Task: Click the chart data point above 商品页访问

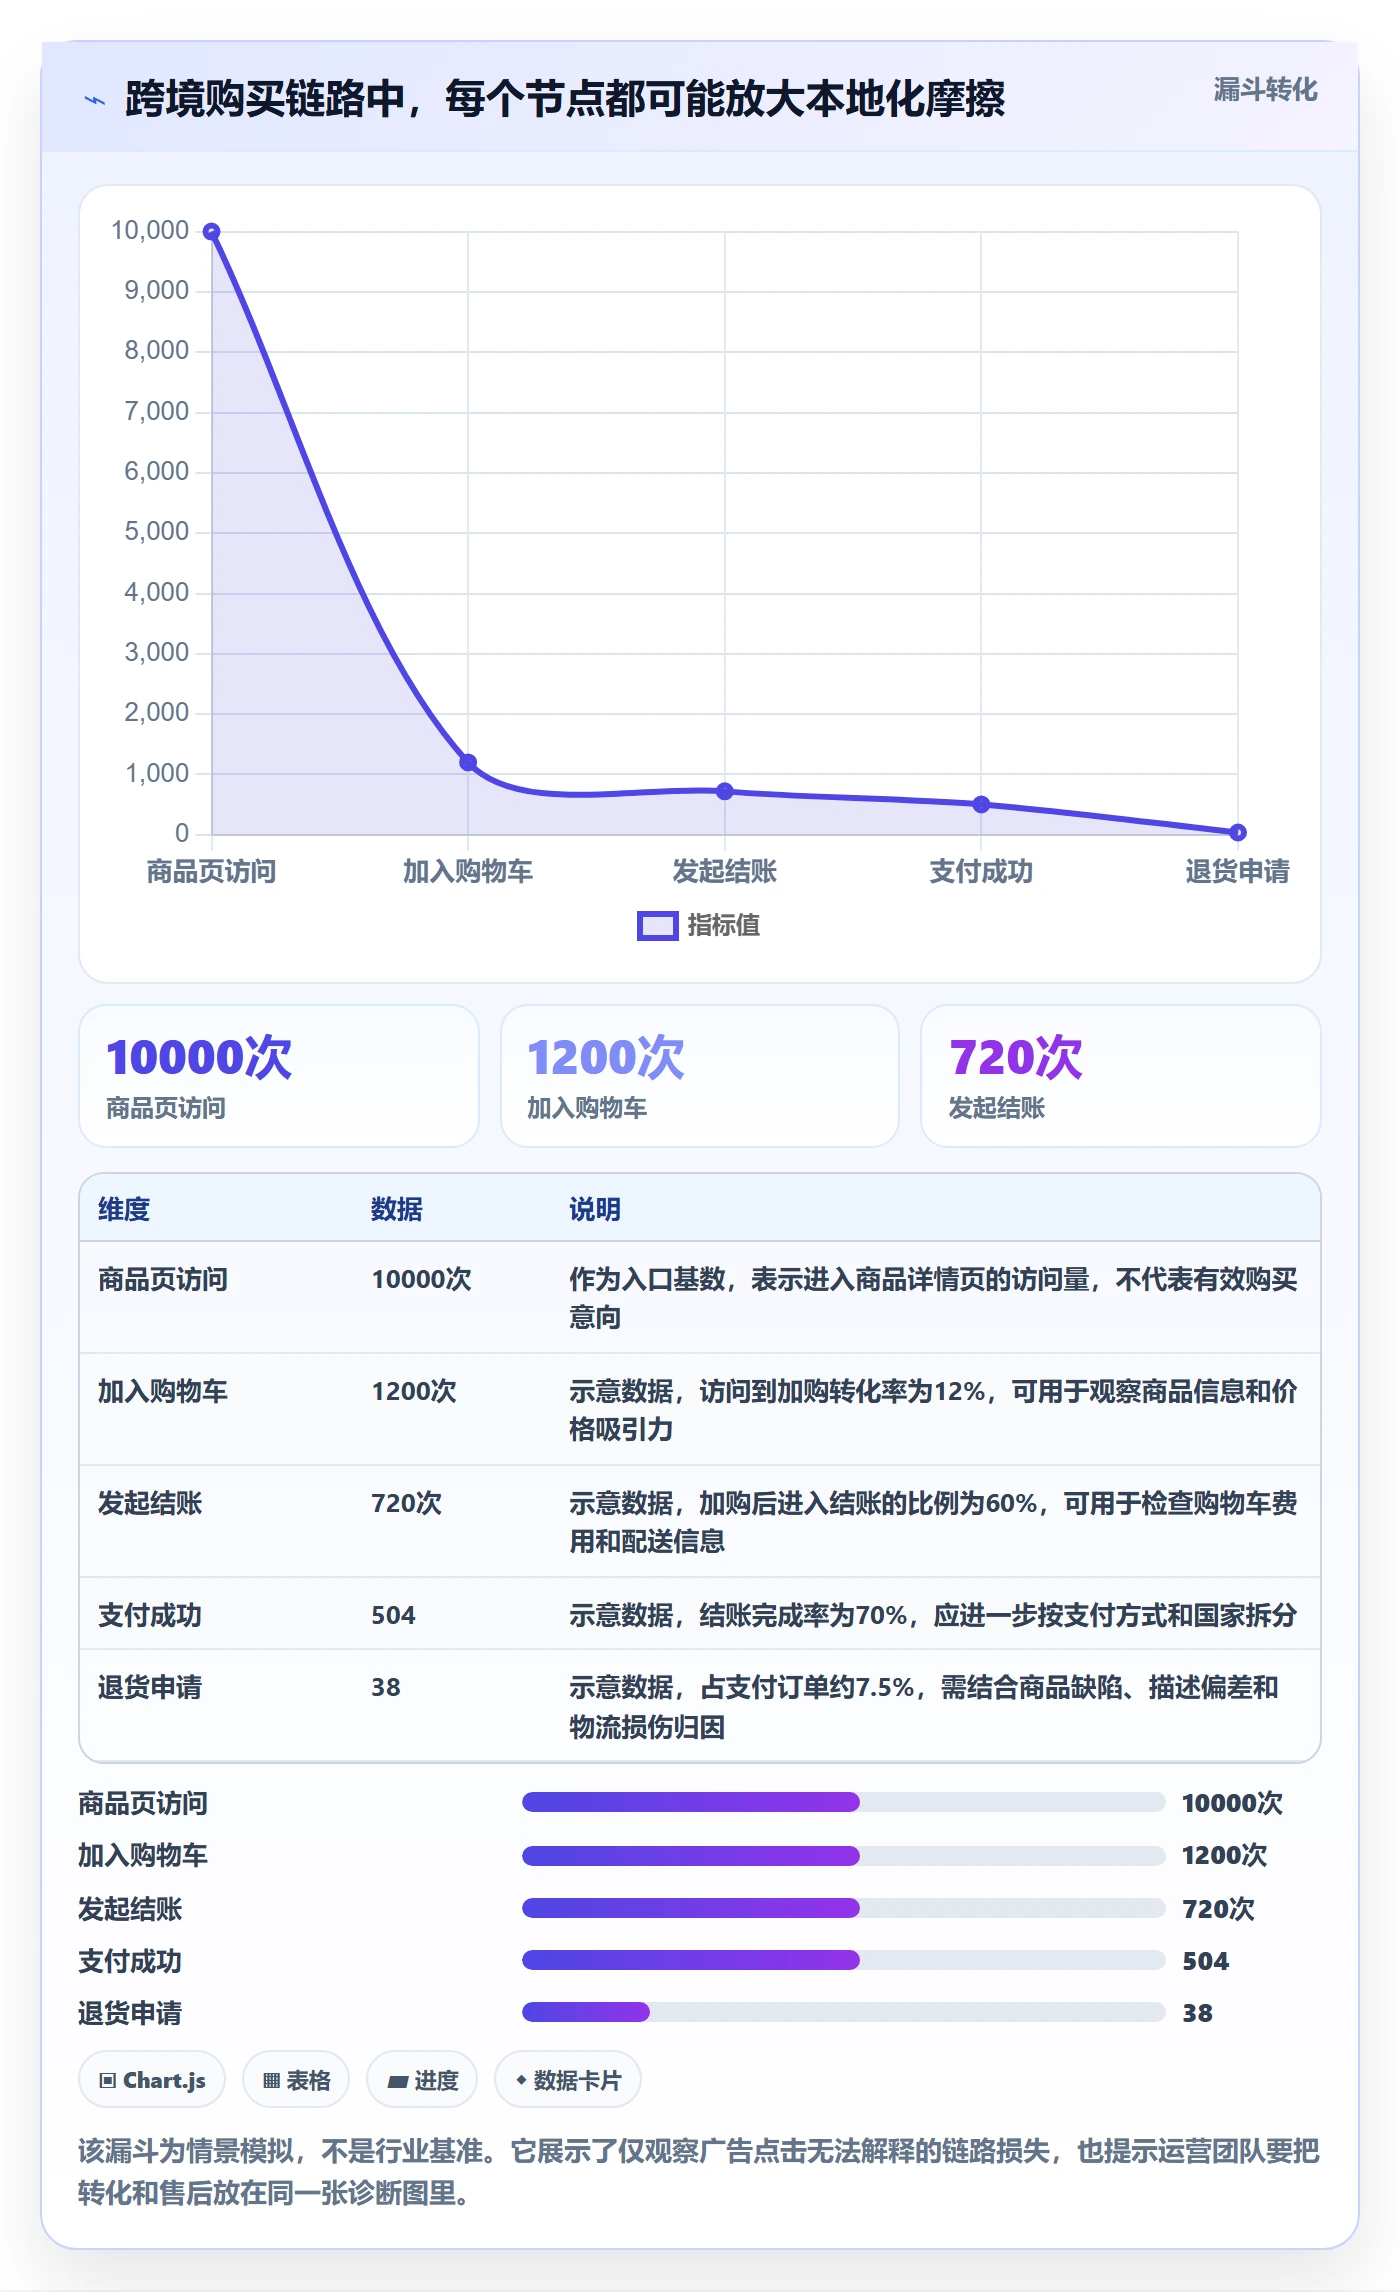Action: (212, 232)
